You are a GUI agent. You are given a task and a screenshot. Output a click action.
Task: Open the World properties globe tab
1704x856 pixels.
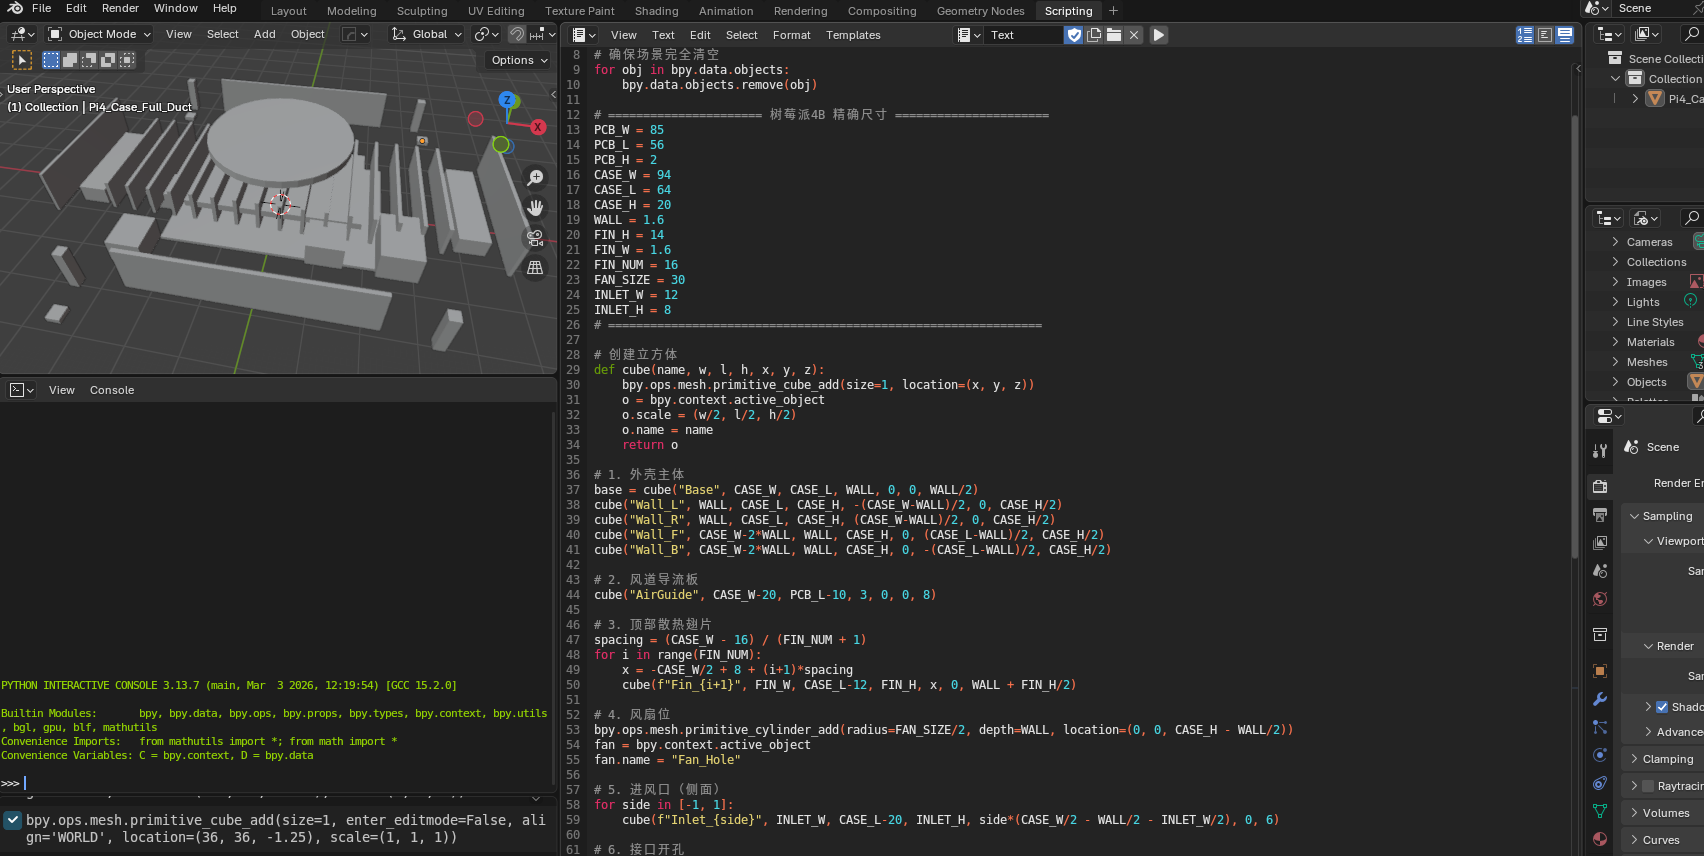1600,599
